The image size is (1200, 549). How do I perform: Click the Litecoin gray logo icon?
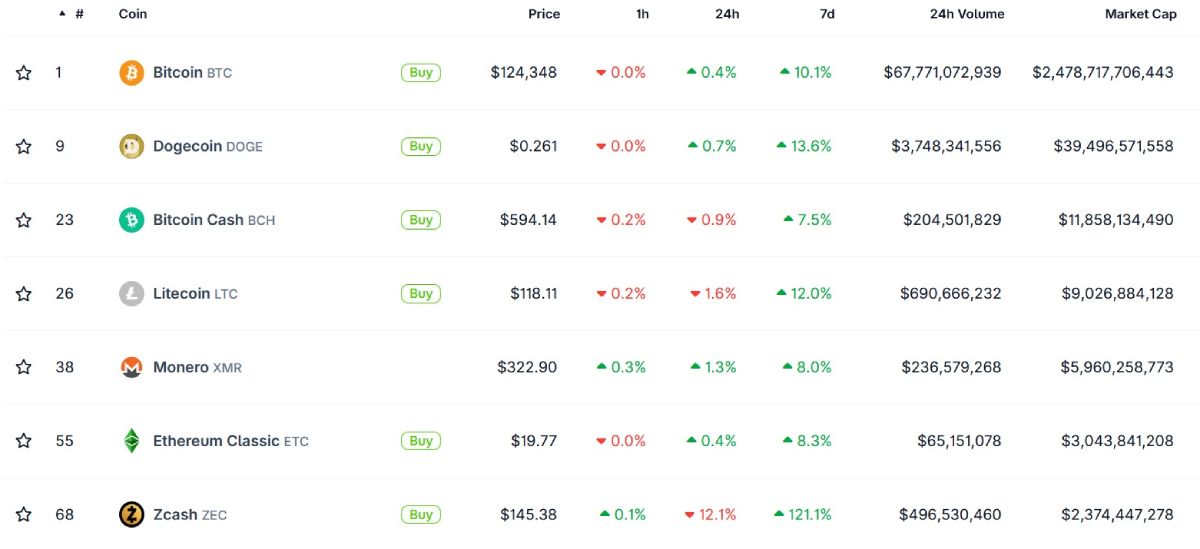(x=131, y=294)
